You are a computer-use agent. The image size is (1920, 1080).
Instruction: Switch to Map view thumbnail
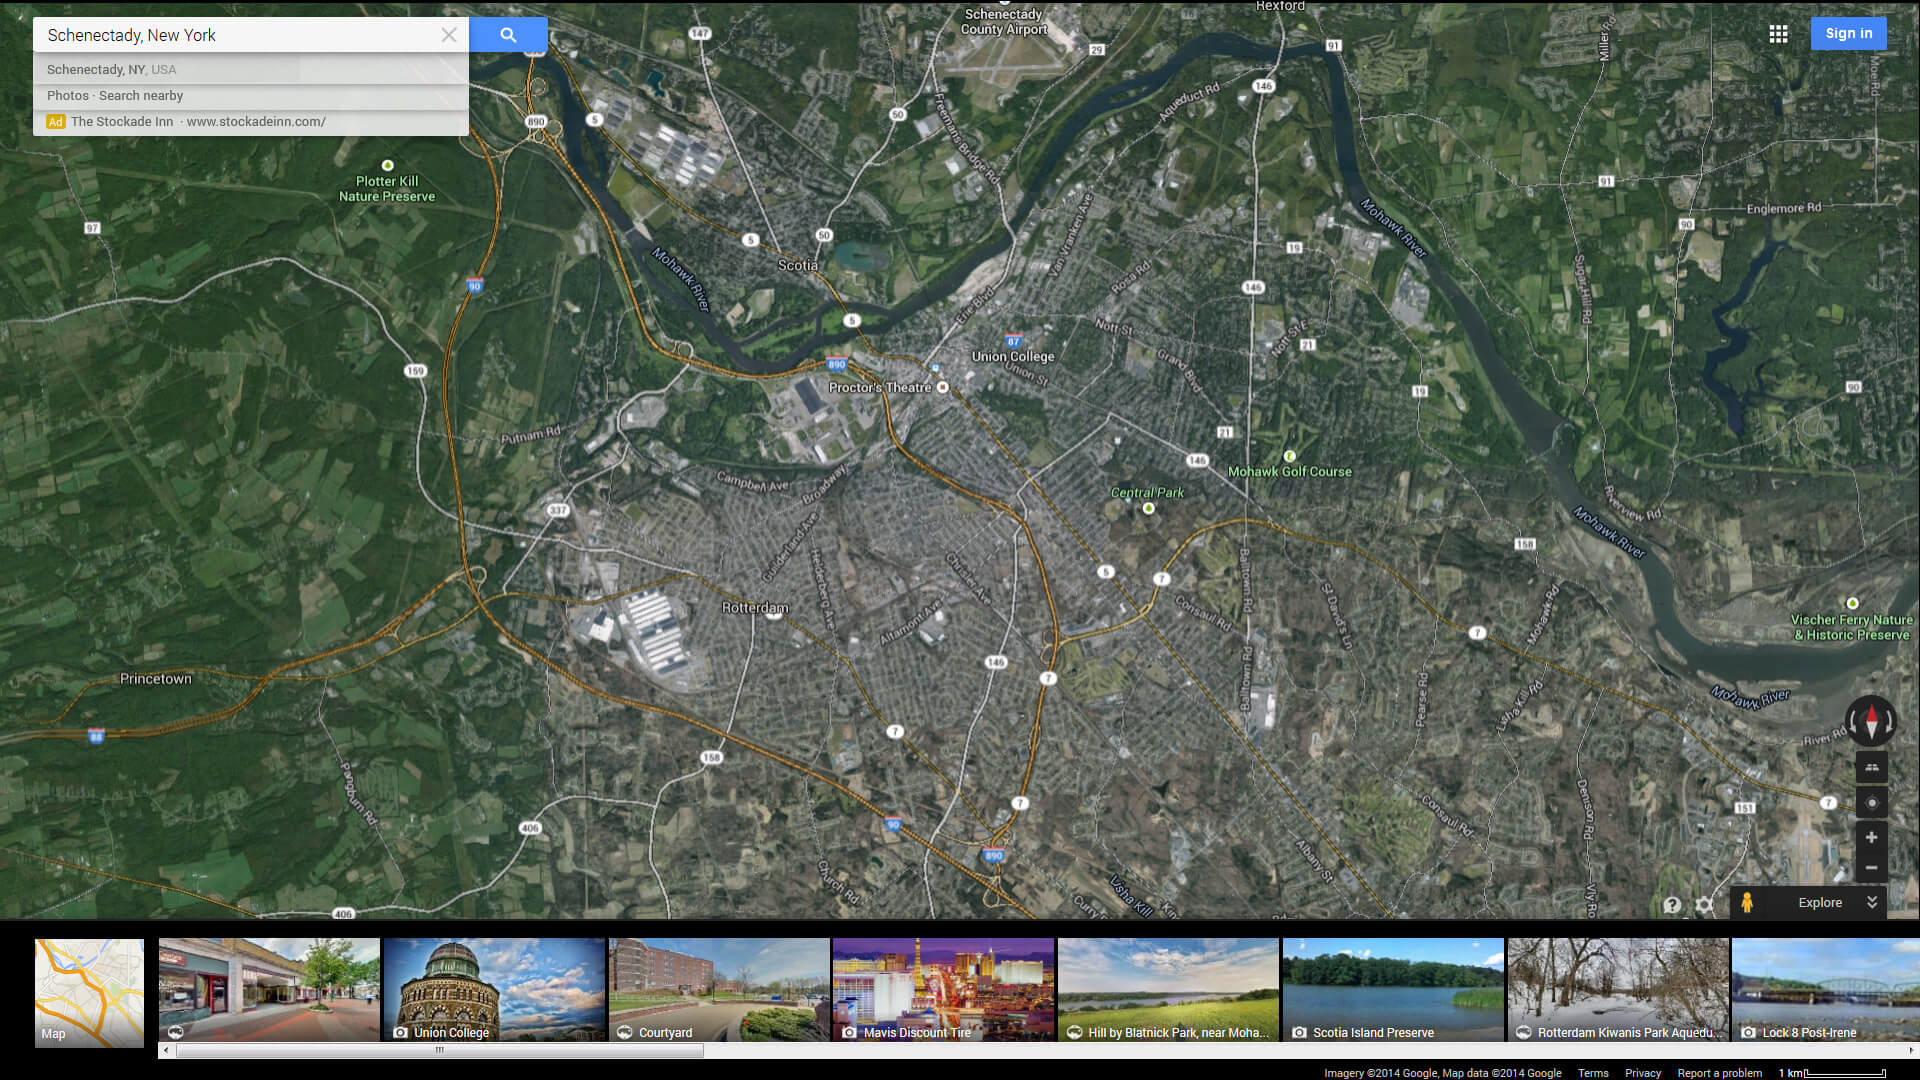(89, 992)
